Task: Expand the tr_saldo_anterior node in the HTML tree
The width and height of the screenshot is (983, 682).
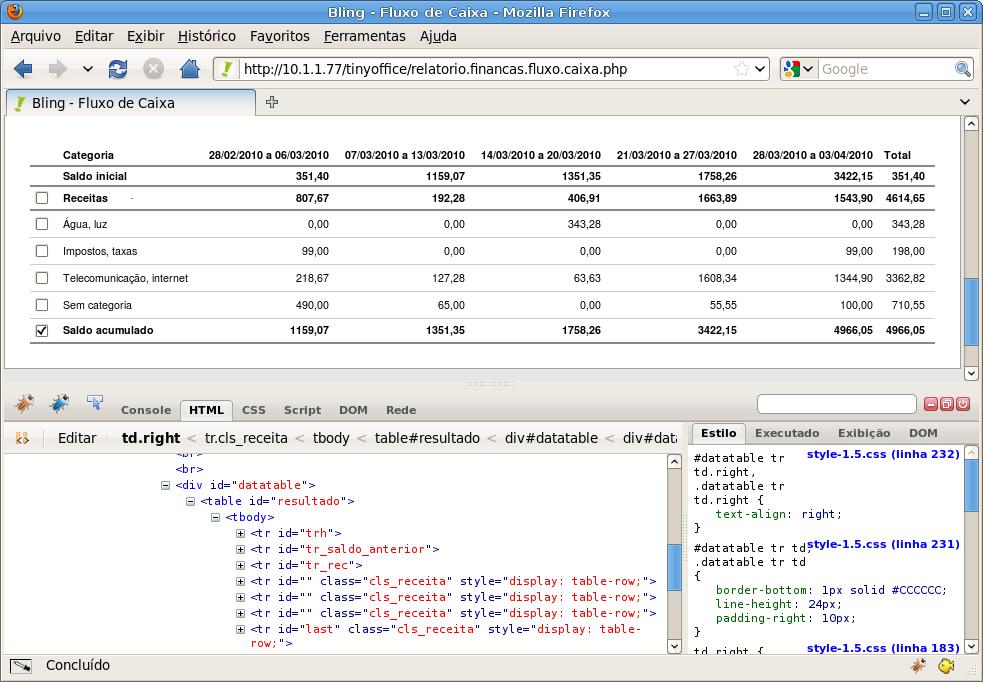Action: click(240, 549)
